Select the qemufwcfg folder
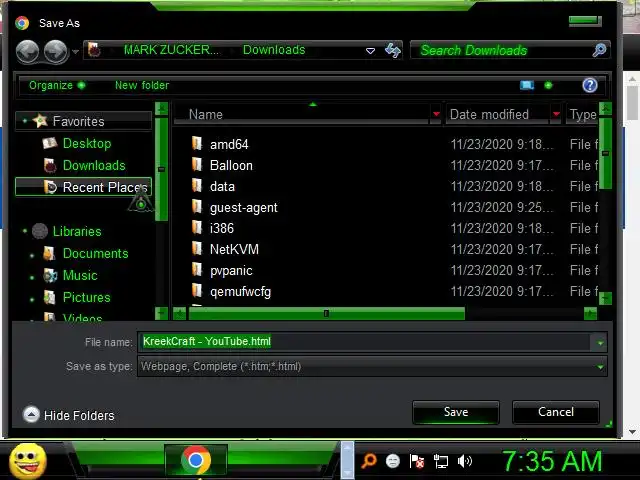Viewport: 640px width, 480px height. coord(240,292)
